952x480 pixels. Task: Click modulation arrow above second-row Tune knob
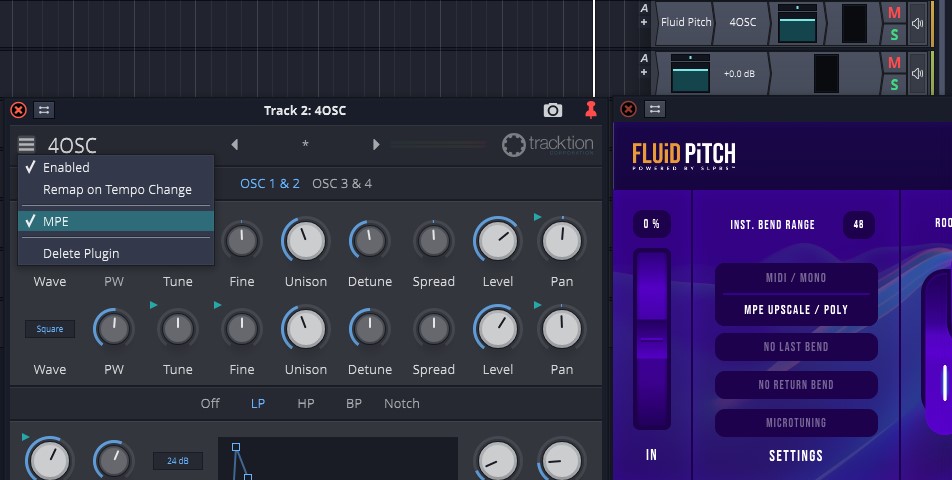pos(154,305)
